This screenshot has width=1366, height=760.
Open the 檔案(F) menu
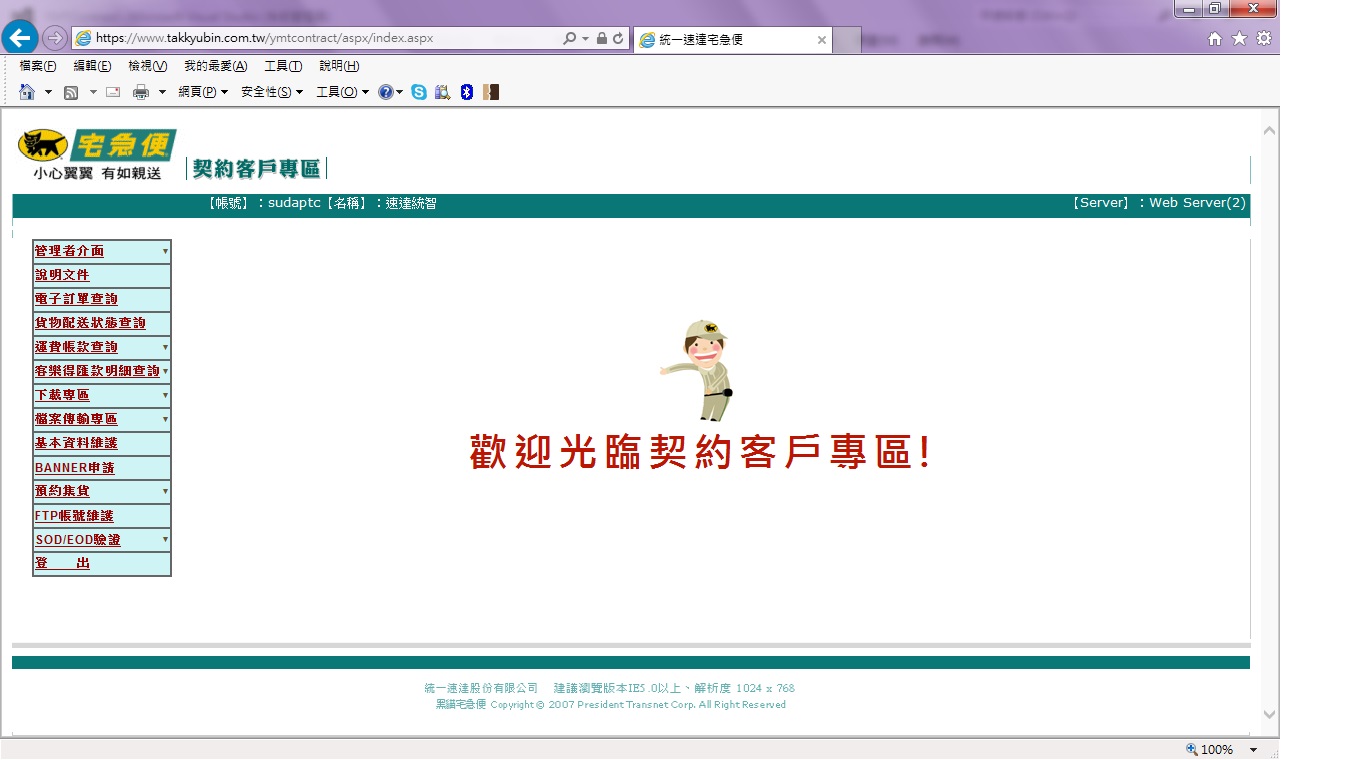tap(38, 66)
